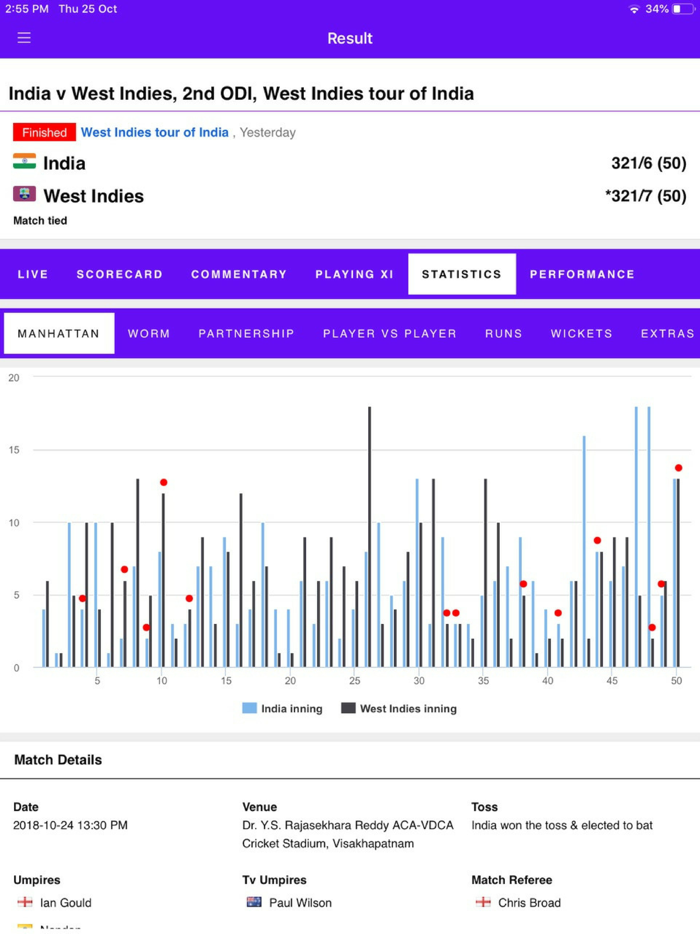Image resolution: width=700 pixels, height=934 pixels.
Task: Select the MANHATTAN chart tab
Action: click(59, 334)
